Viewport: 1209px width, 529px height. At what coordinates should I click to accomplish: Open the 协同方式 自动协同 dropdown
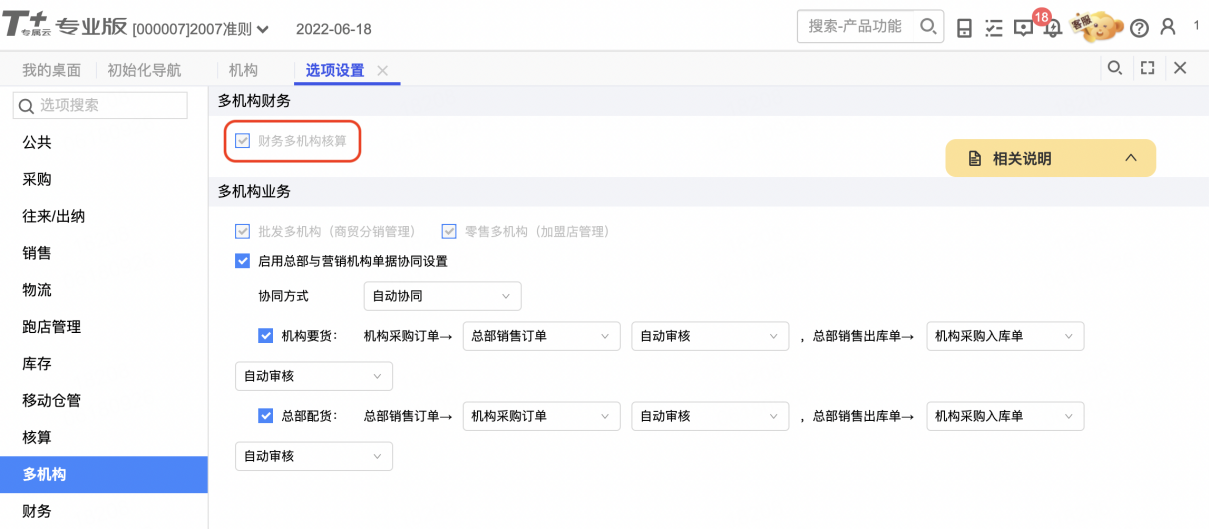pyautogui.click(x=442, y=296)
